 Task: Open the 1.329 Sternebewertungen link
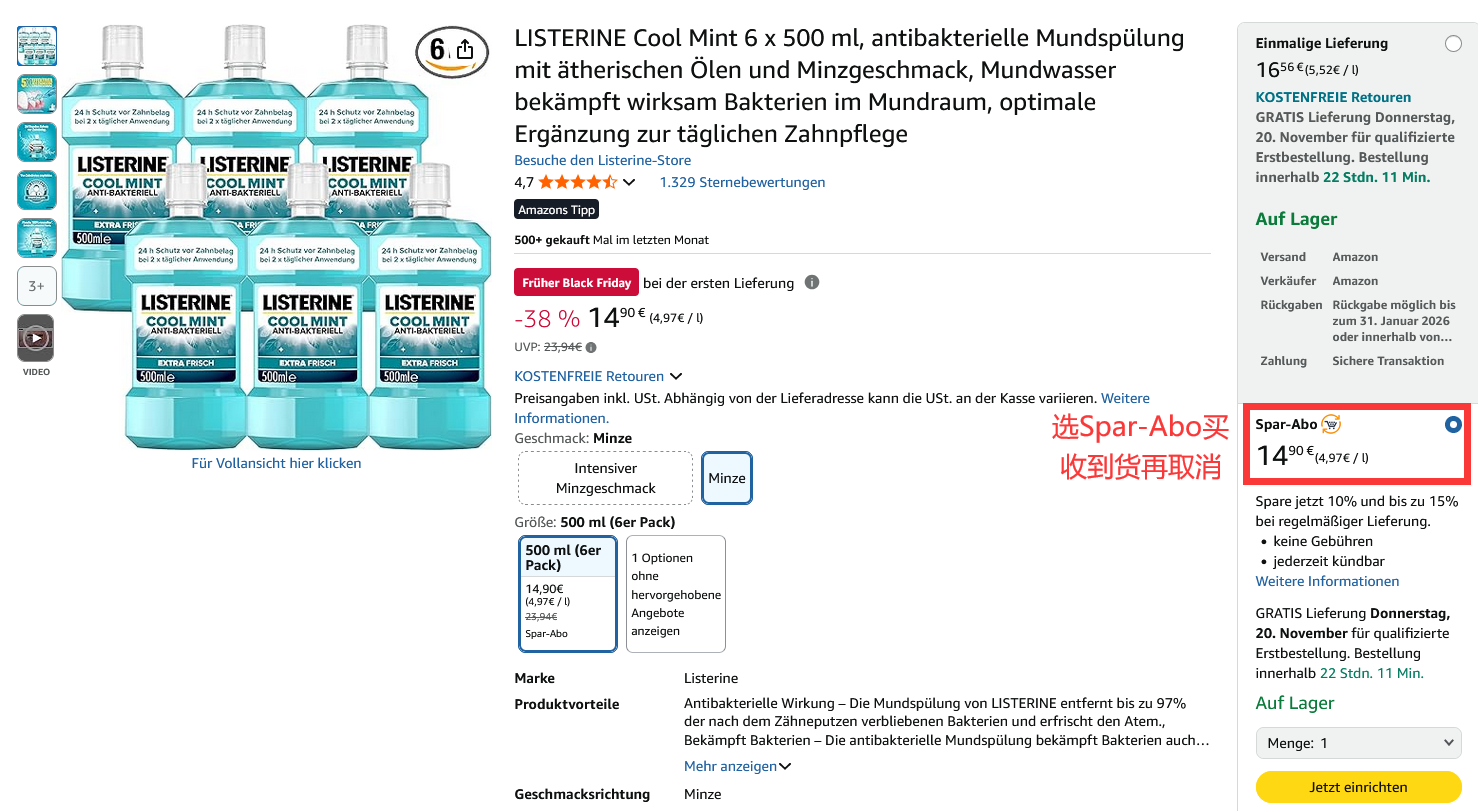742,182
